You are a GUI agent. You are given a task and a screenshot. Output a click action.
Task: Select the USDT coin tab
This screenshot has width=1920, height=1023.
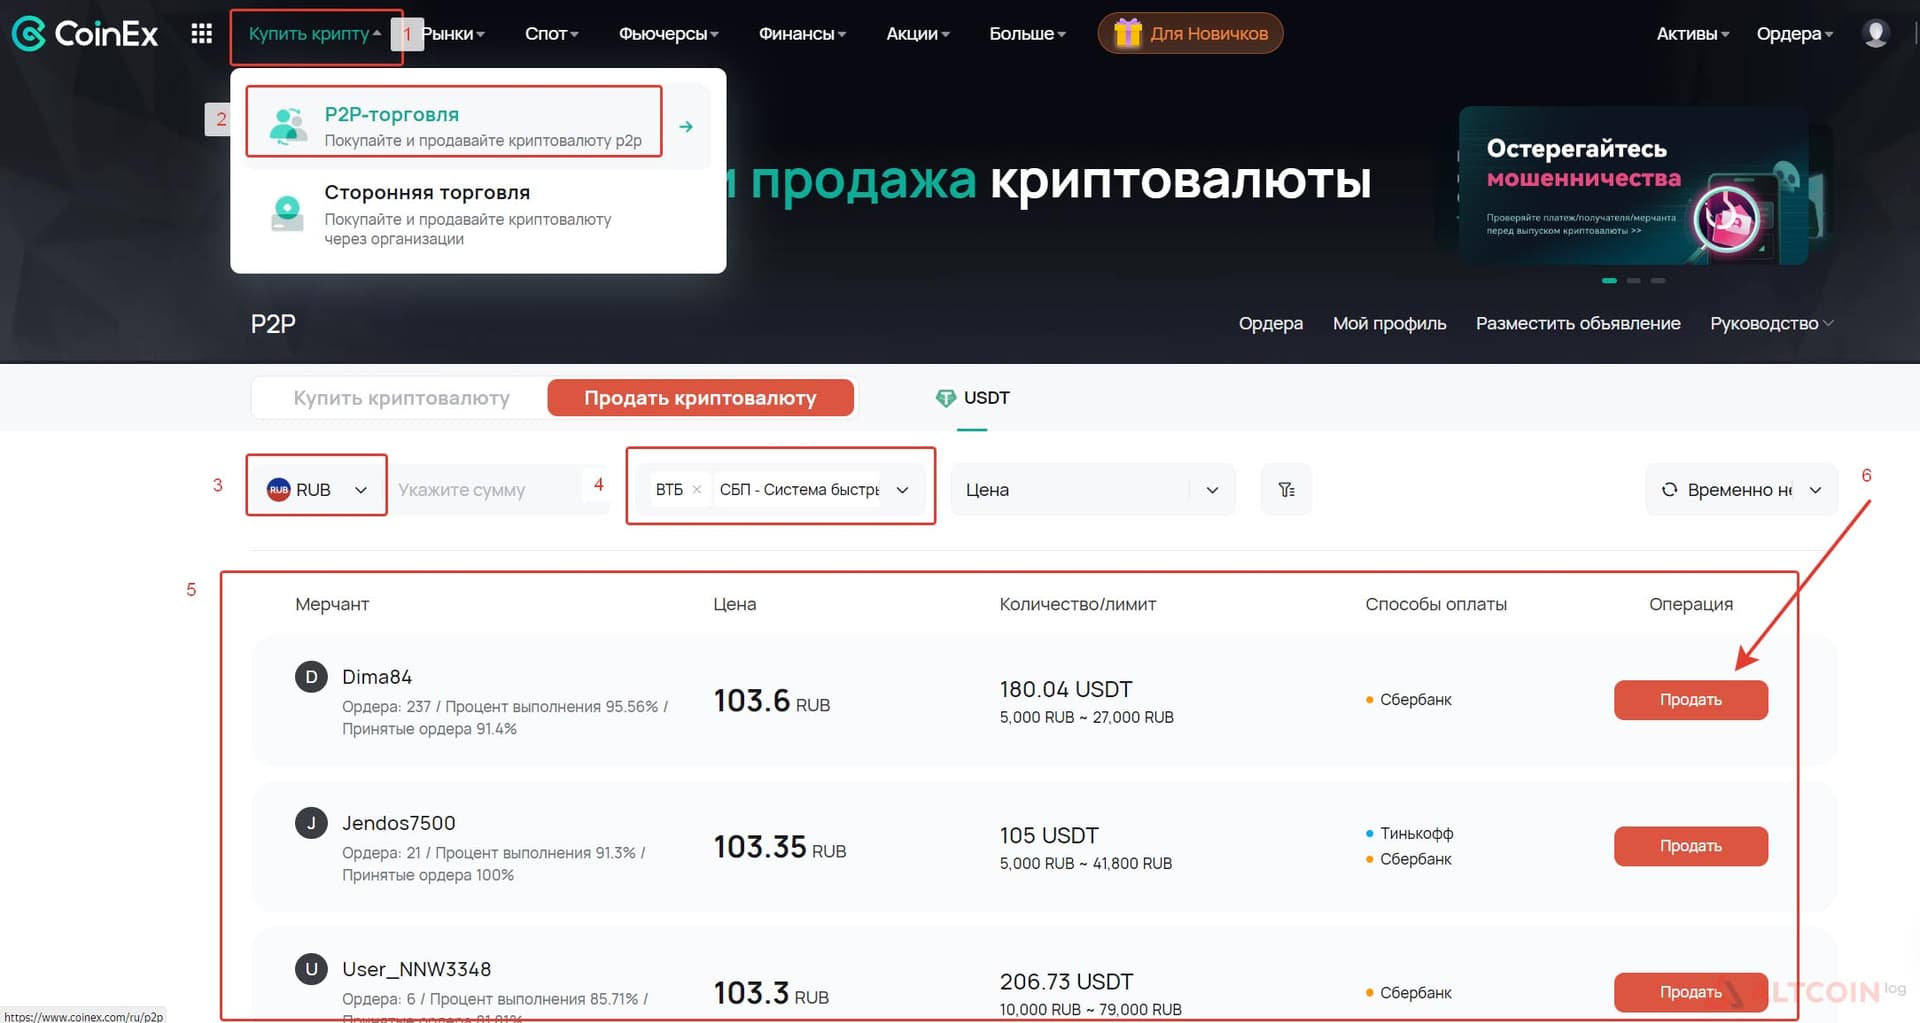pyautogui.click(x=972, y=399)
